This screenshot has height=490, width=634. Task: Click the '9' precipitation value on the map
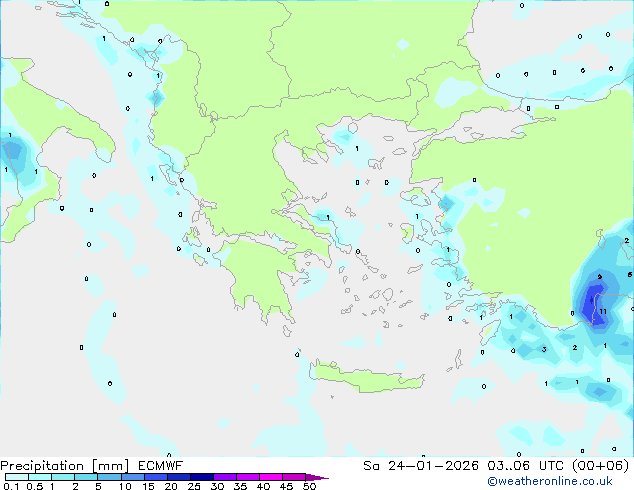[600, 277]
